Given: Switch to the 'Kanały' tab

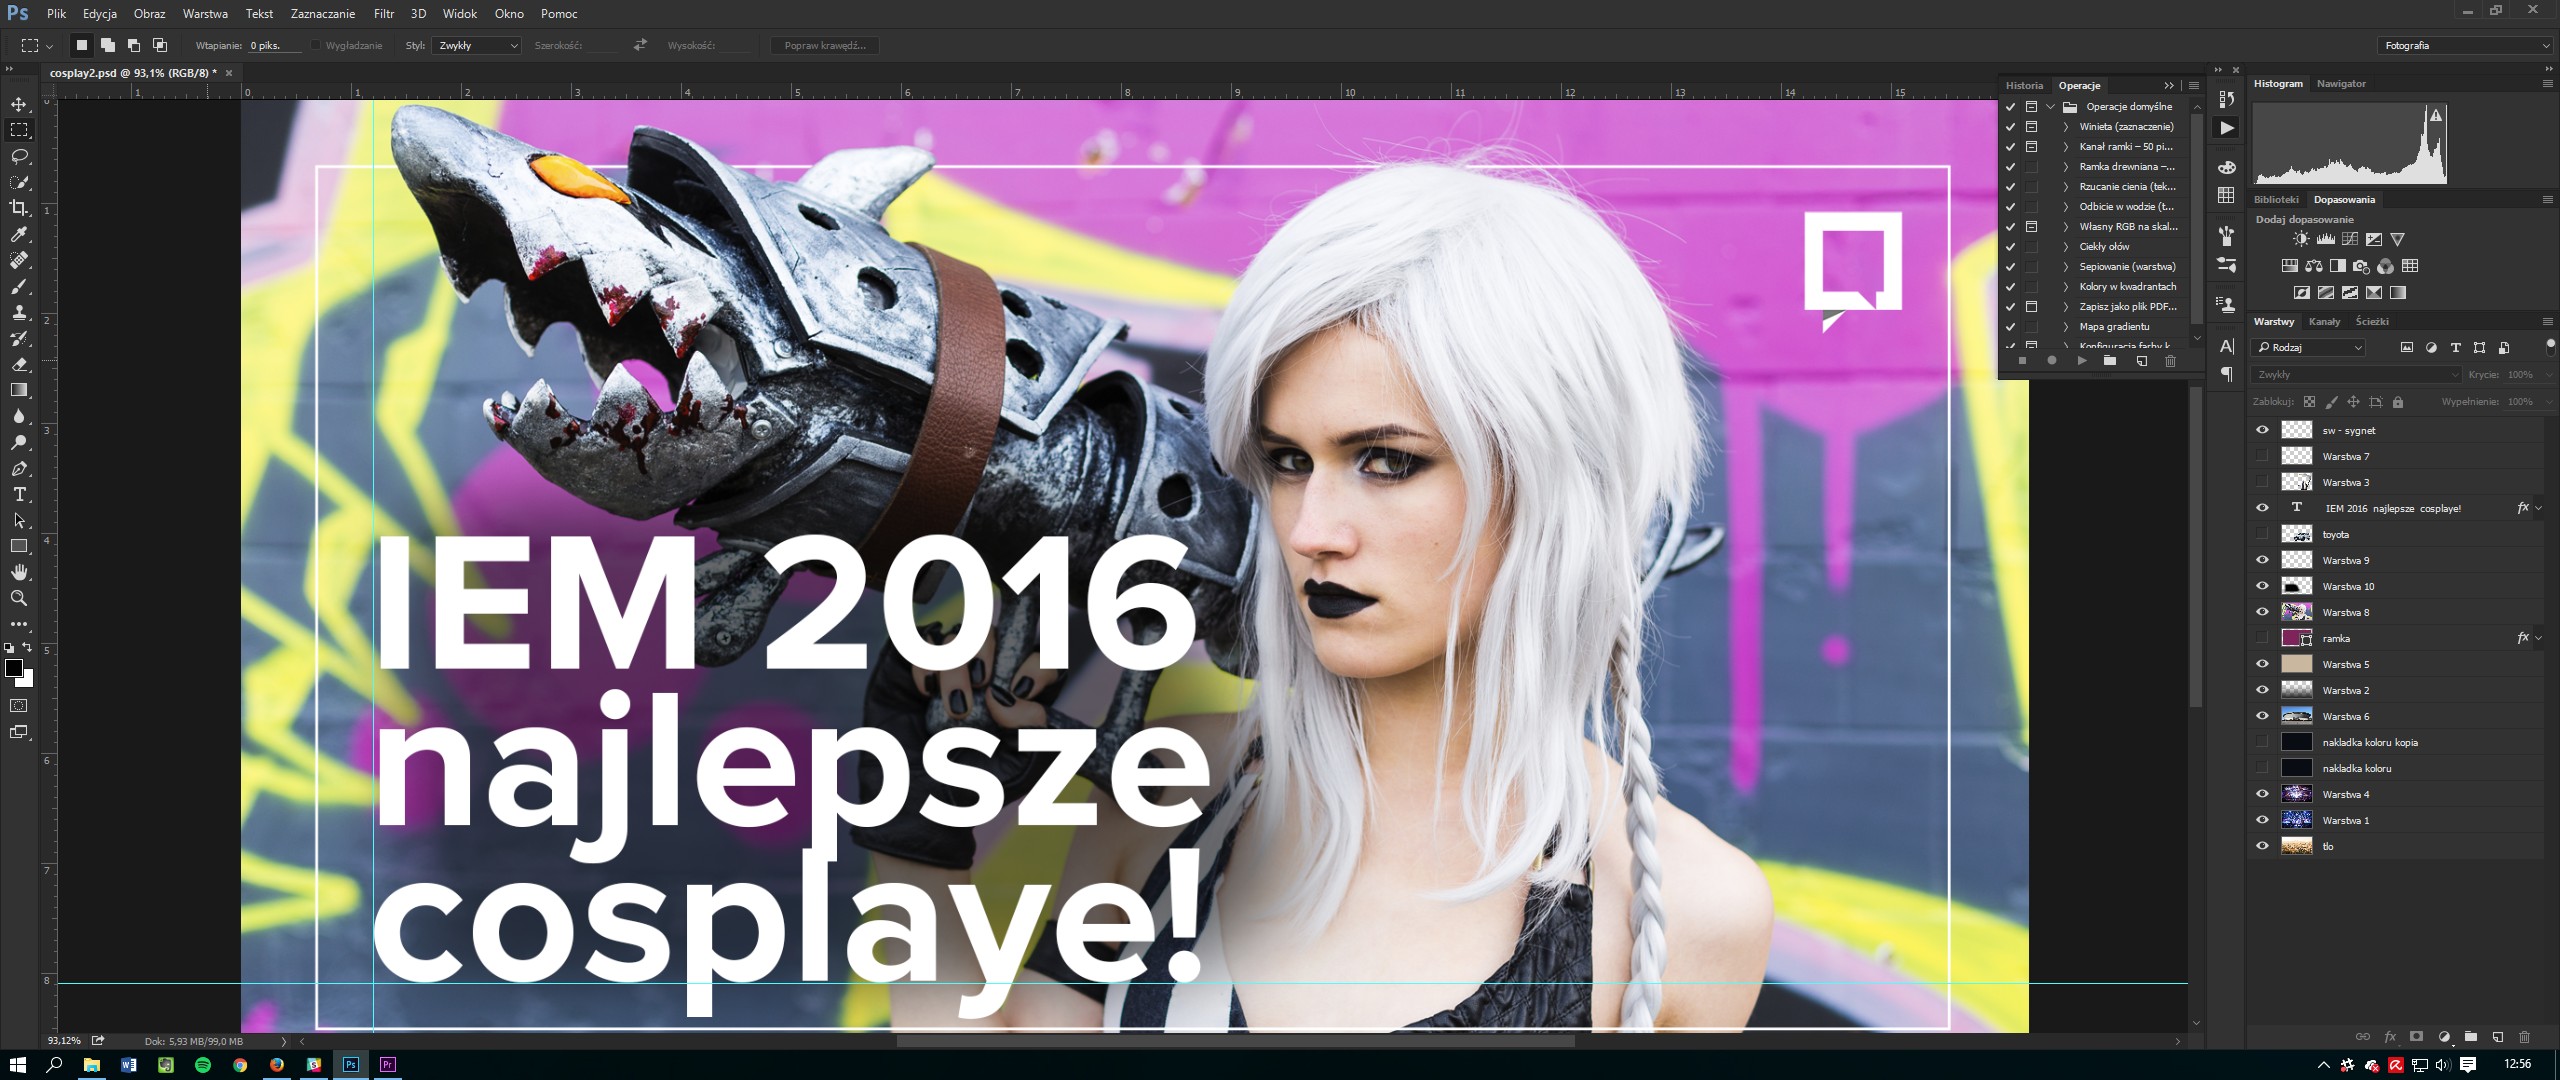Looking at the screenshot, I should coord(2324,321).
